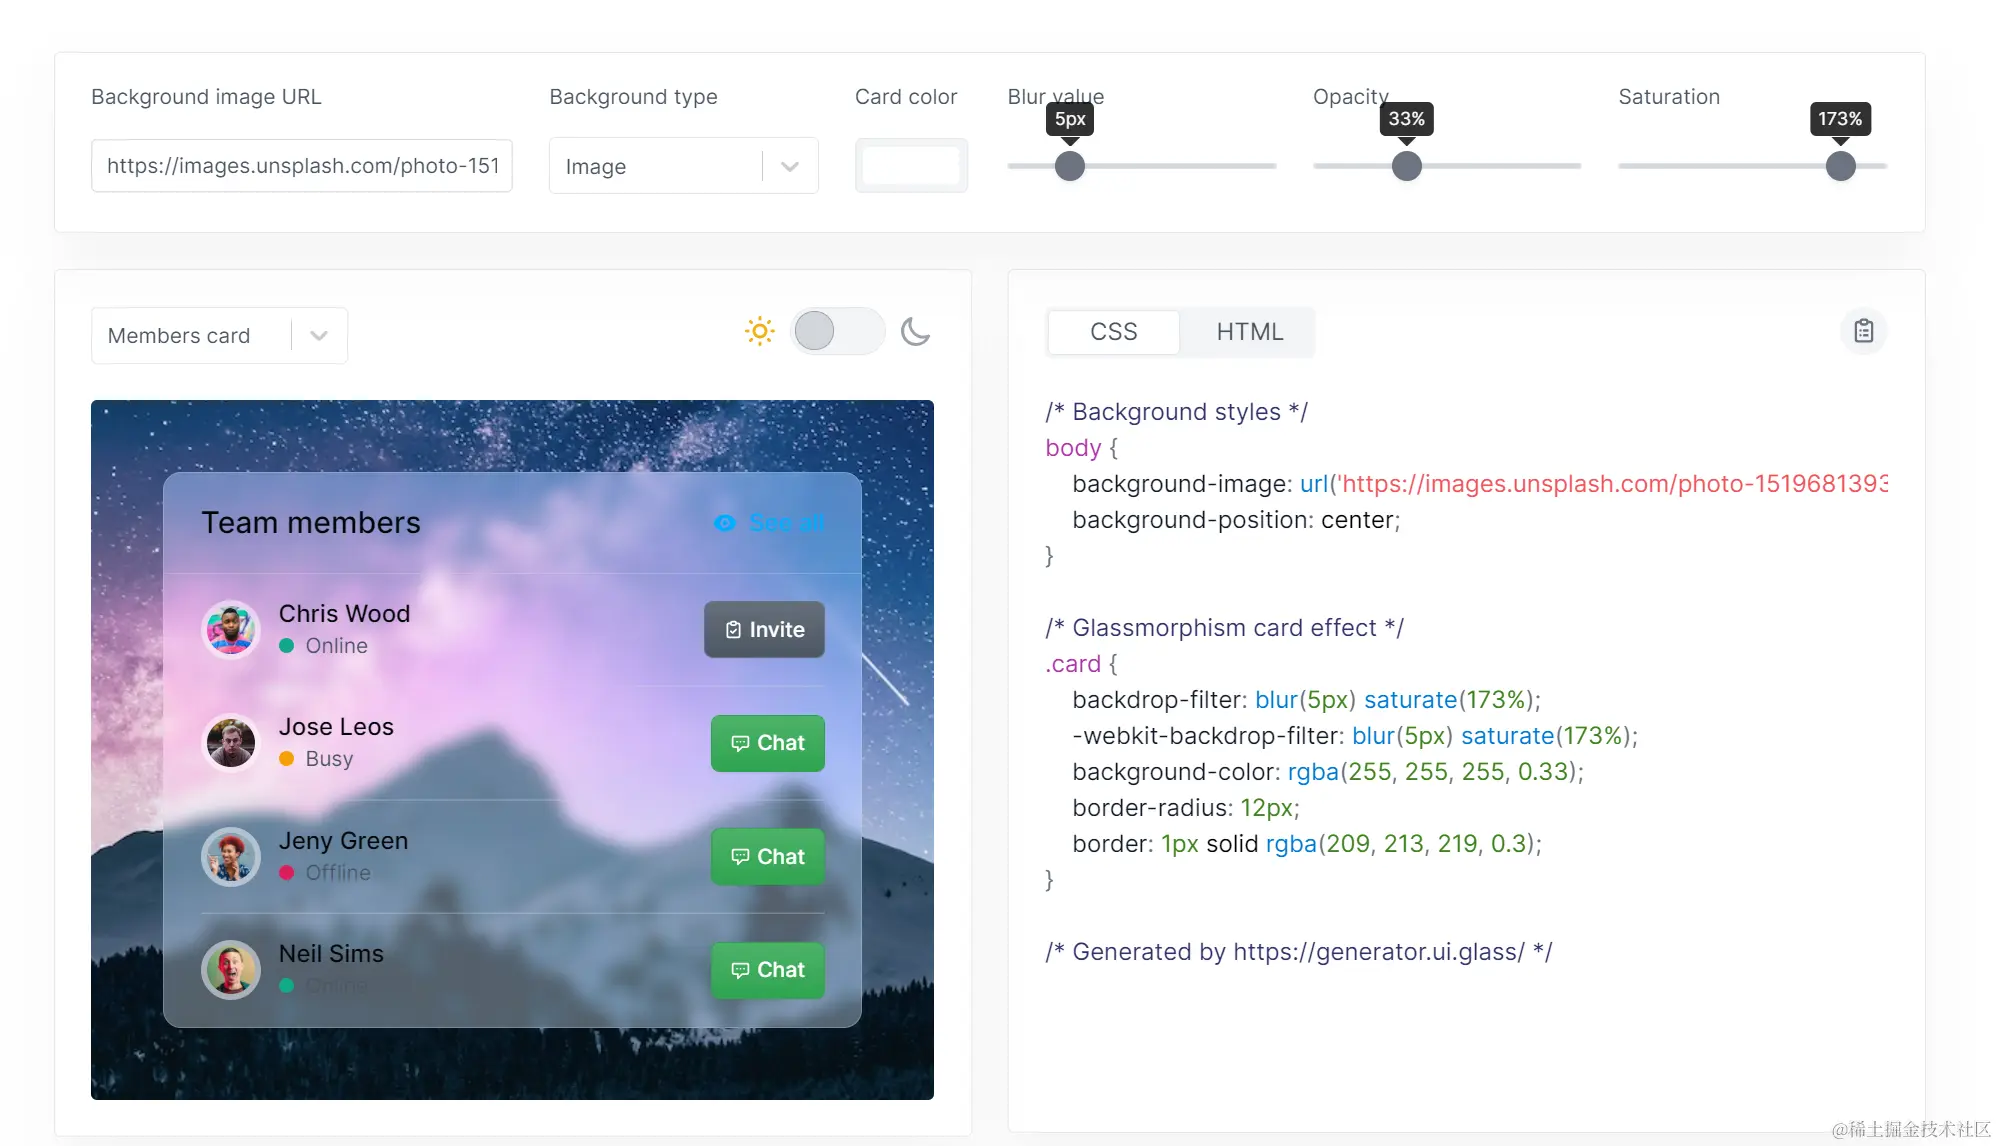The width and height of the screenshot is (1998, 1146).
Task: Click the Background image URL field
Action: click(302, 166)
